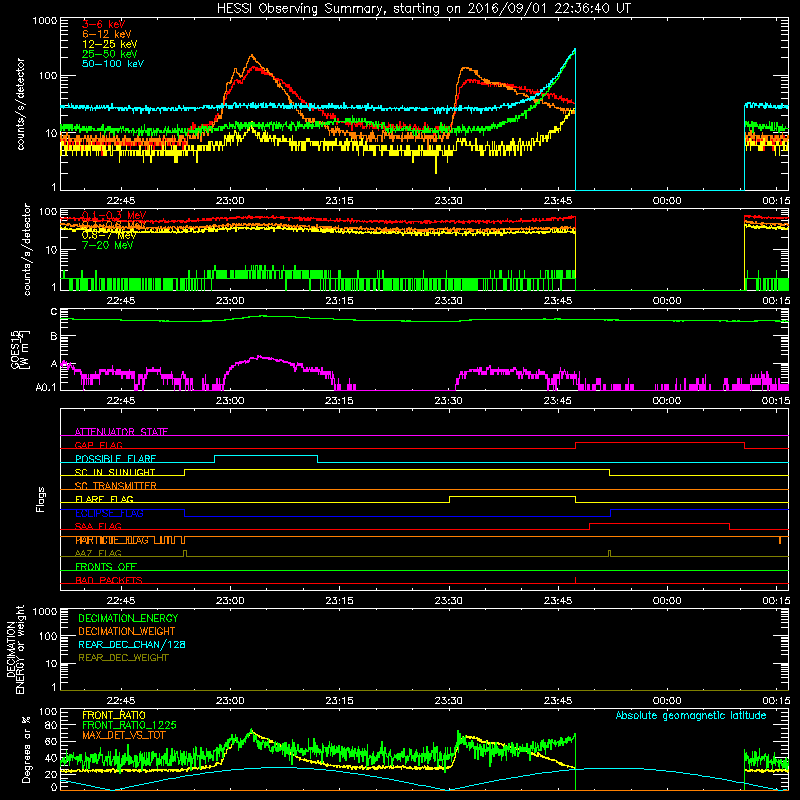
Task: Click the REAR_DEC_WEIGHT legend label
Action: (123, 658)
